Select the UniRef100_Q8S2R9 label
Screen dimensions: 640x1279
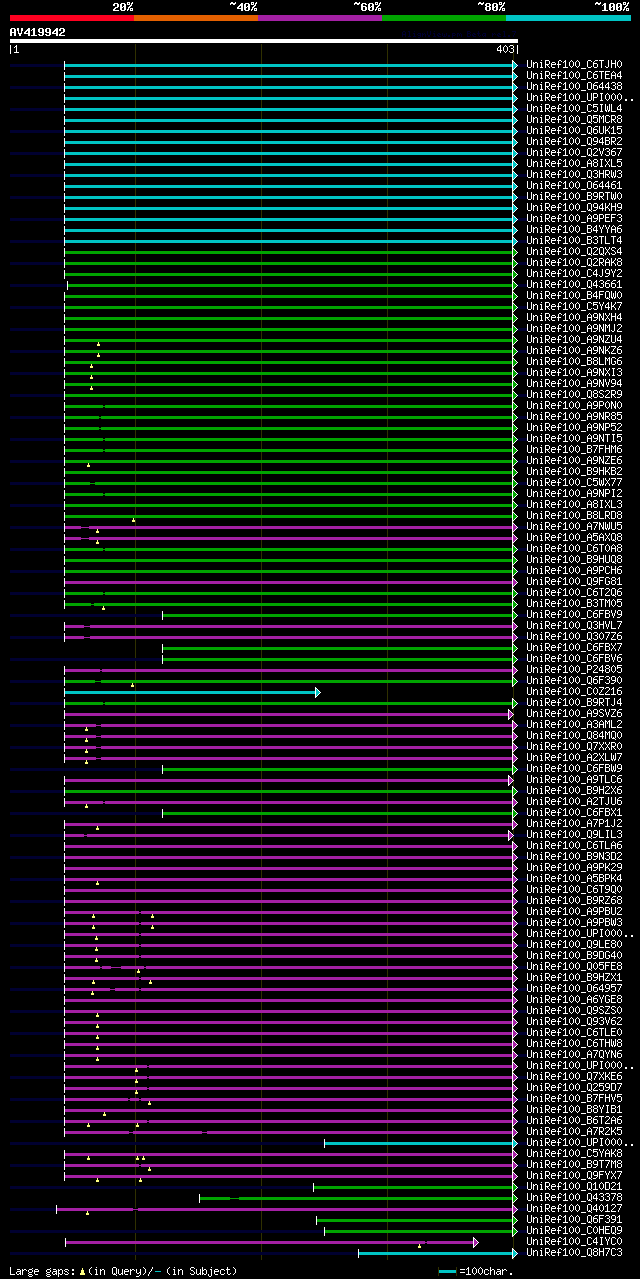coord(574,394)
